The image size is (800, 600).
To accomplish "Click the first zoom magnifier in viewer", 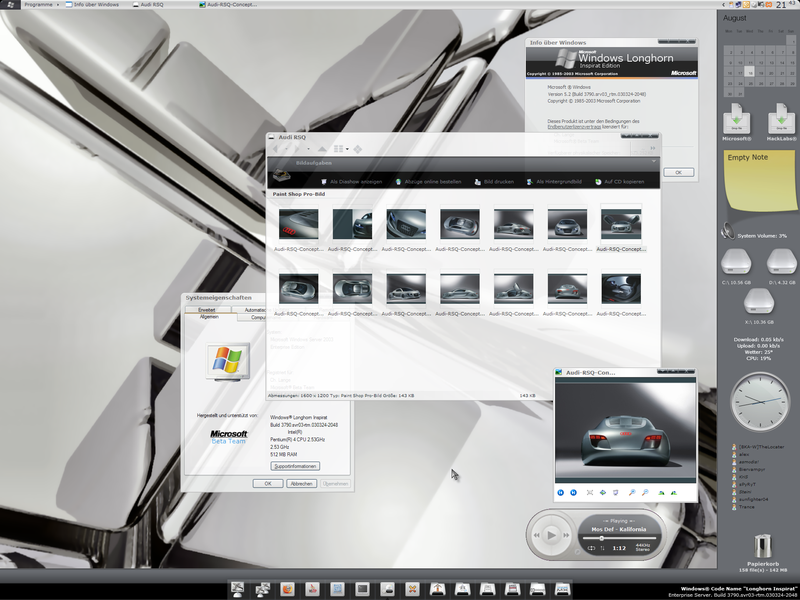I will (632, 492).
